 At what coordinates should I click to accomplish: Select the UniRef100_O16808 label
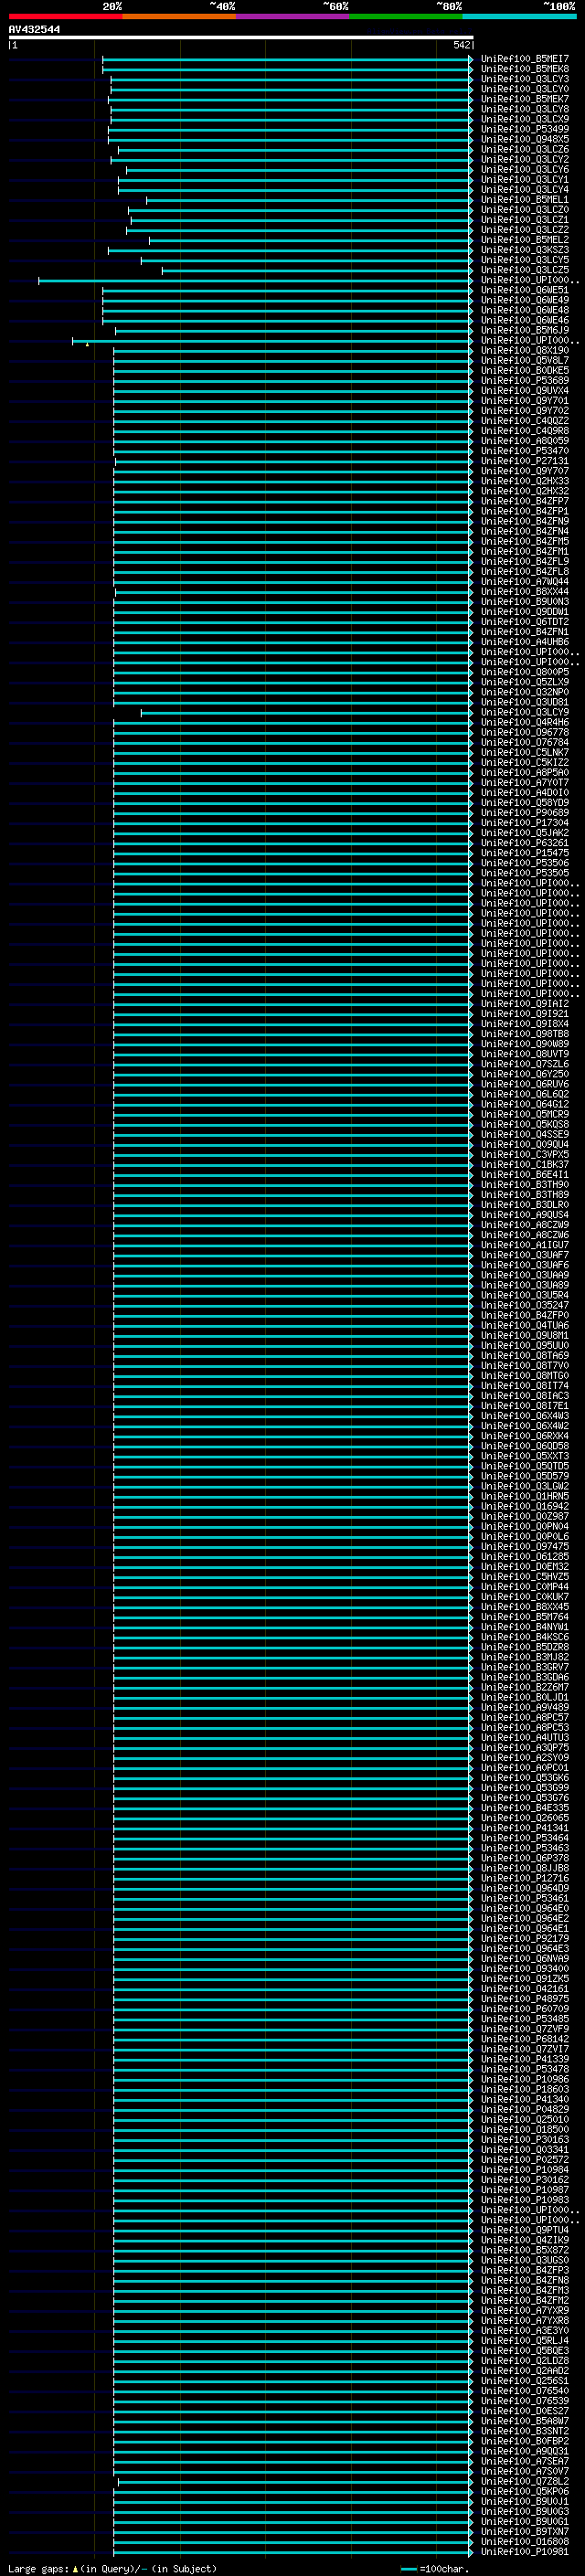(x=524, y=2541)
